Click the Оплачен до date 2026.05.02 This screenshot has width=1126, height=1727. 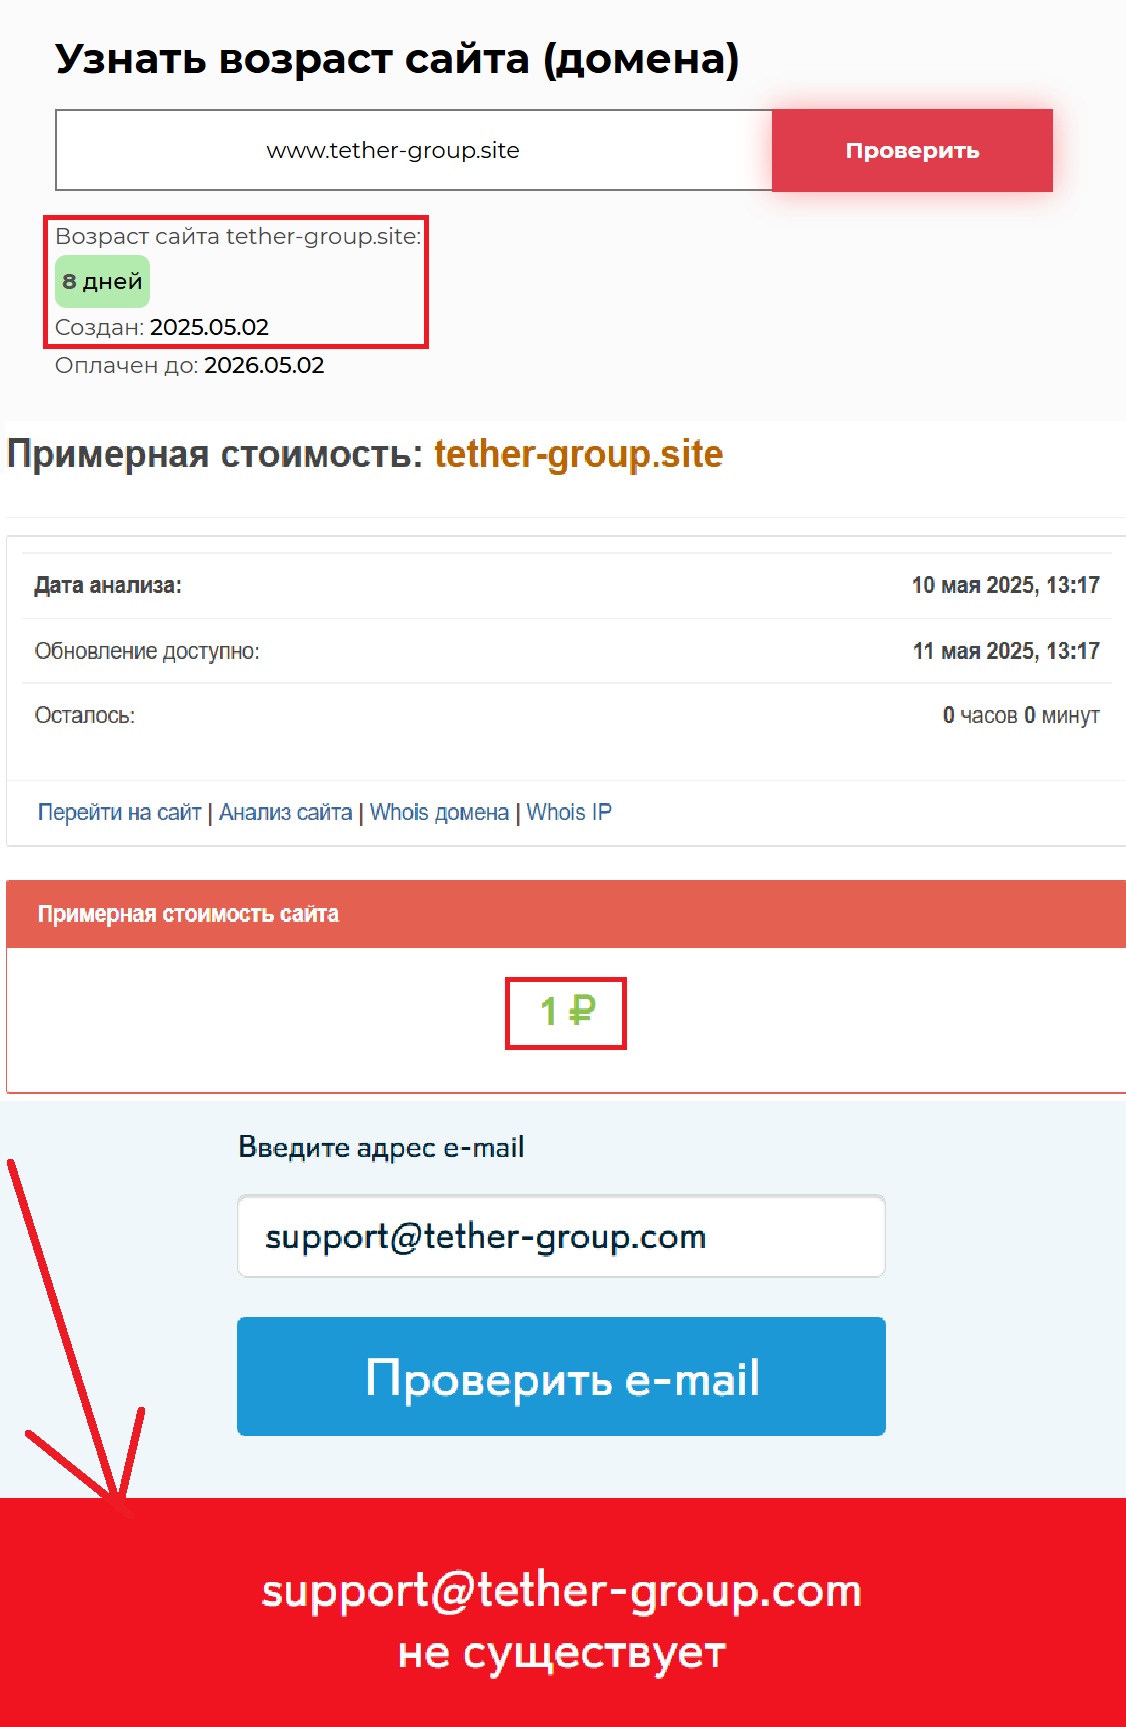(264, 365)
